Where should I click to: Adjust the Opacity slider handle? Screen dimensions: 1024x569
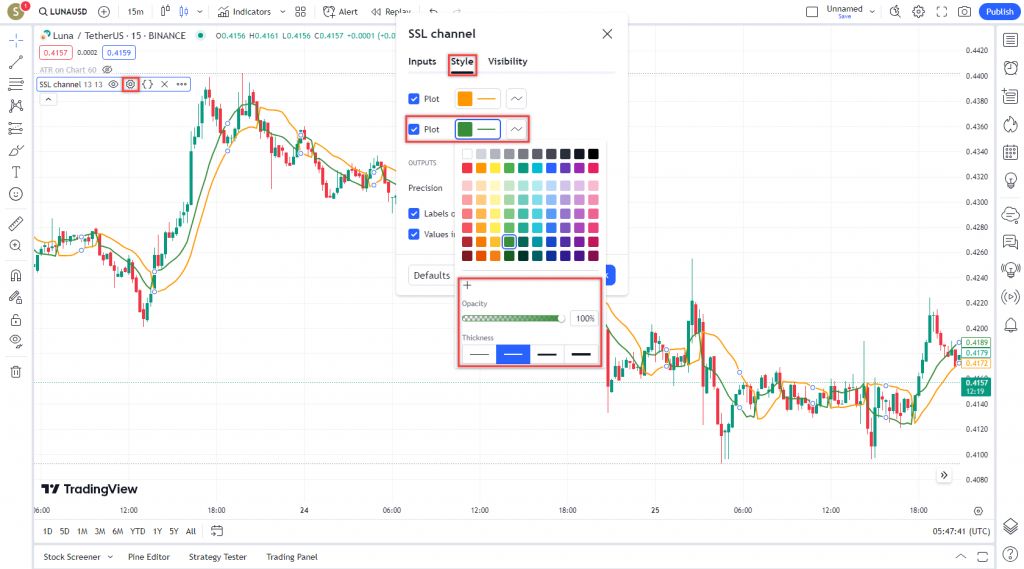coord(561,319)
